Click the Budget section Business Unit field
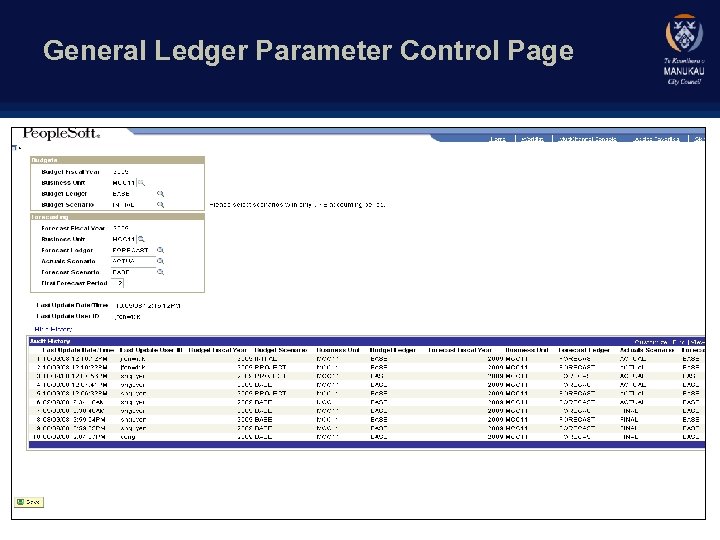This screenshot has width=720, height=540. click(124, 183)
